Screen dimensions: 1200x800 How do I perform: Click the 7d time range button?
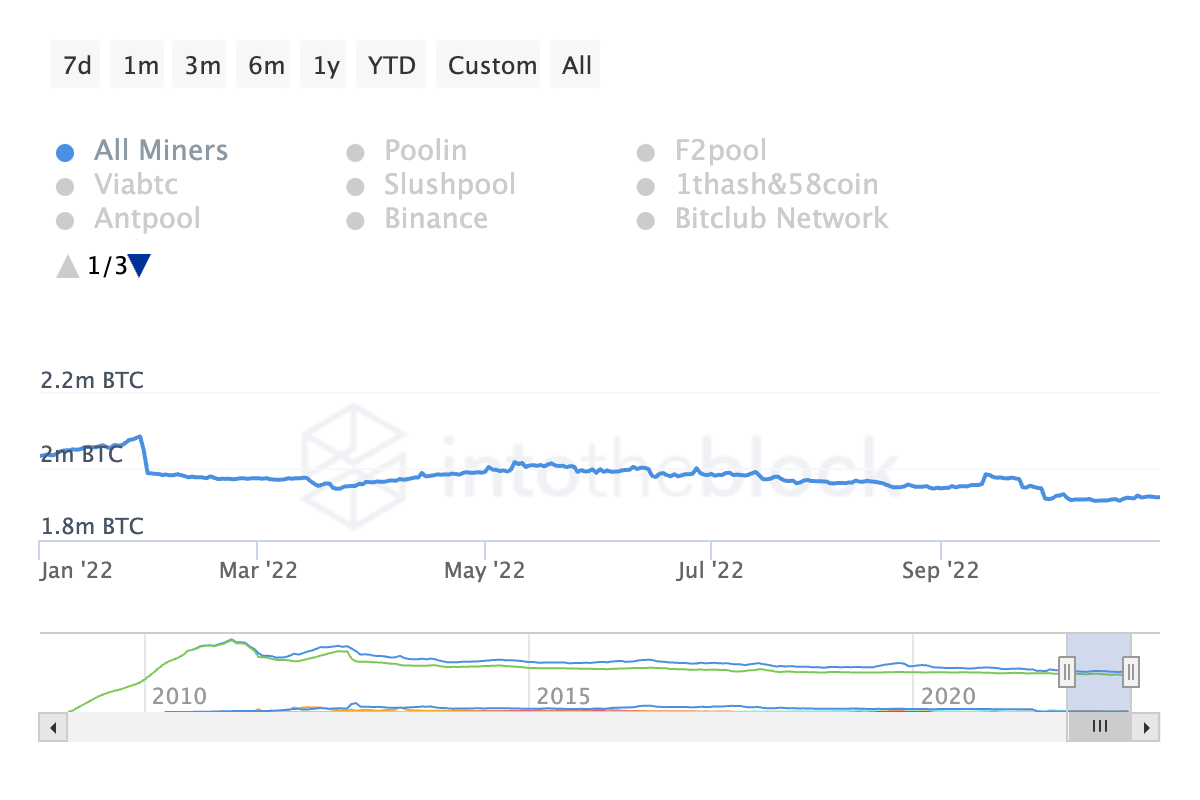[x=74, y=64]
